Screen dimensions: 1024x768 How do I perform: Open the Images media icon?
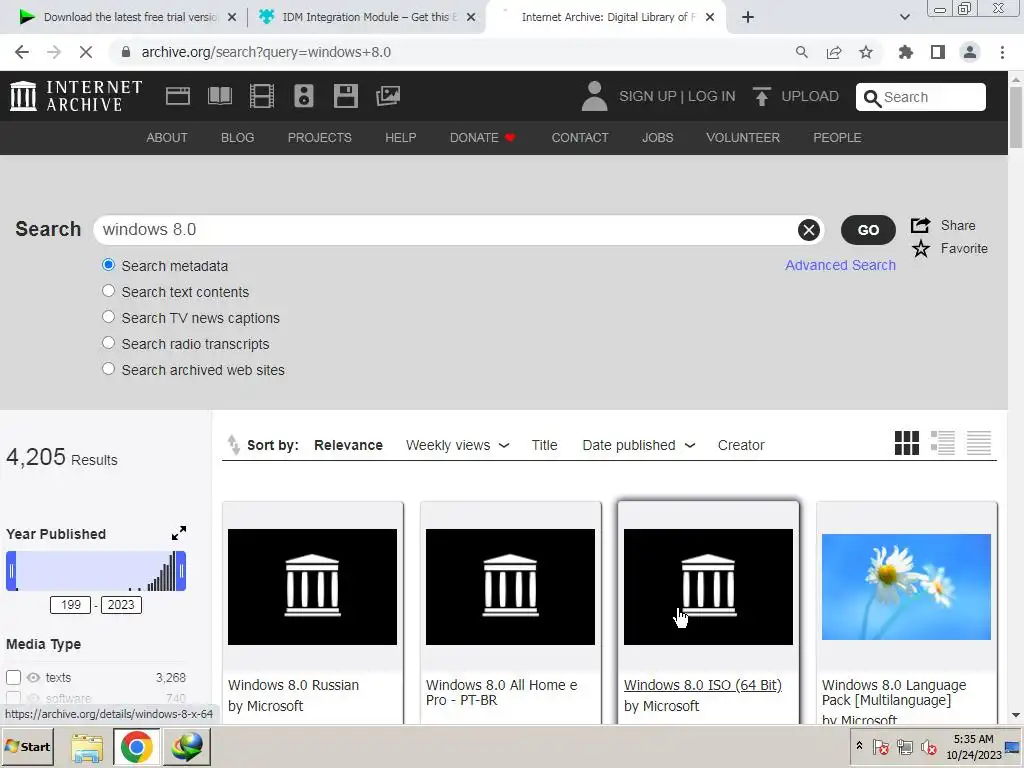tap(388, 96)
